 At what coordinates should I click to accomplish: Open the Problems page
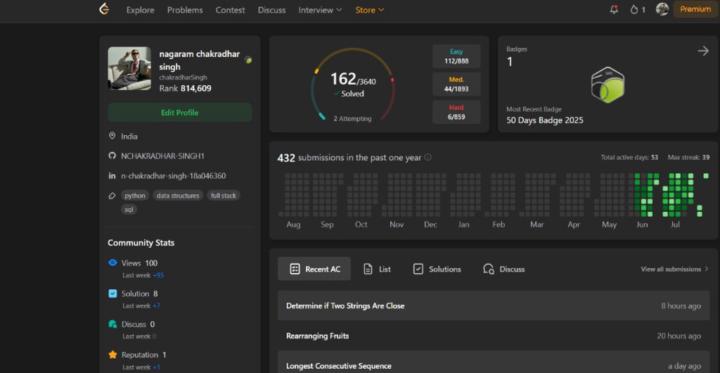(185, 10)
